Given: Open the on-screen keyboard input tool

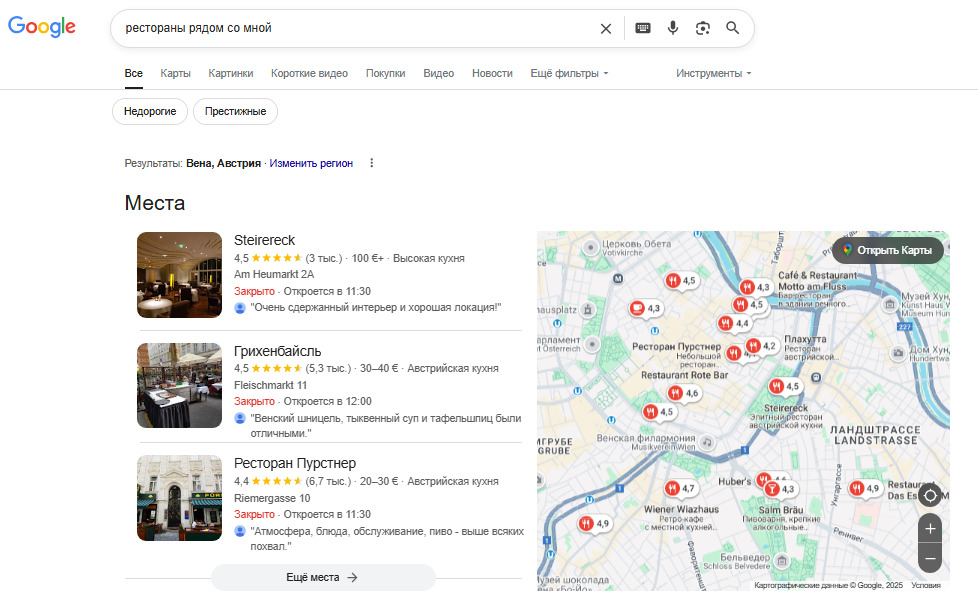Looking at the screenshot, I should click(643, 28).
